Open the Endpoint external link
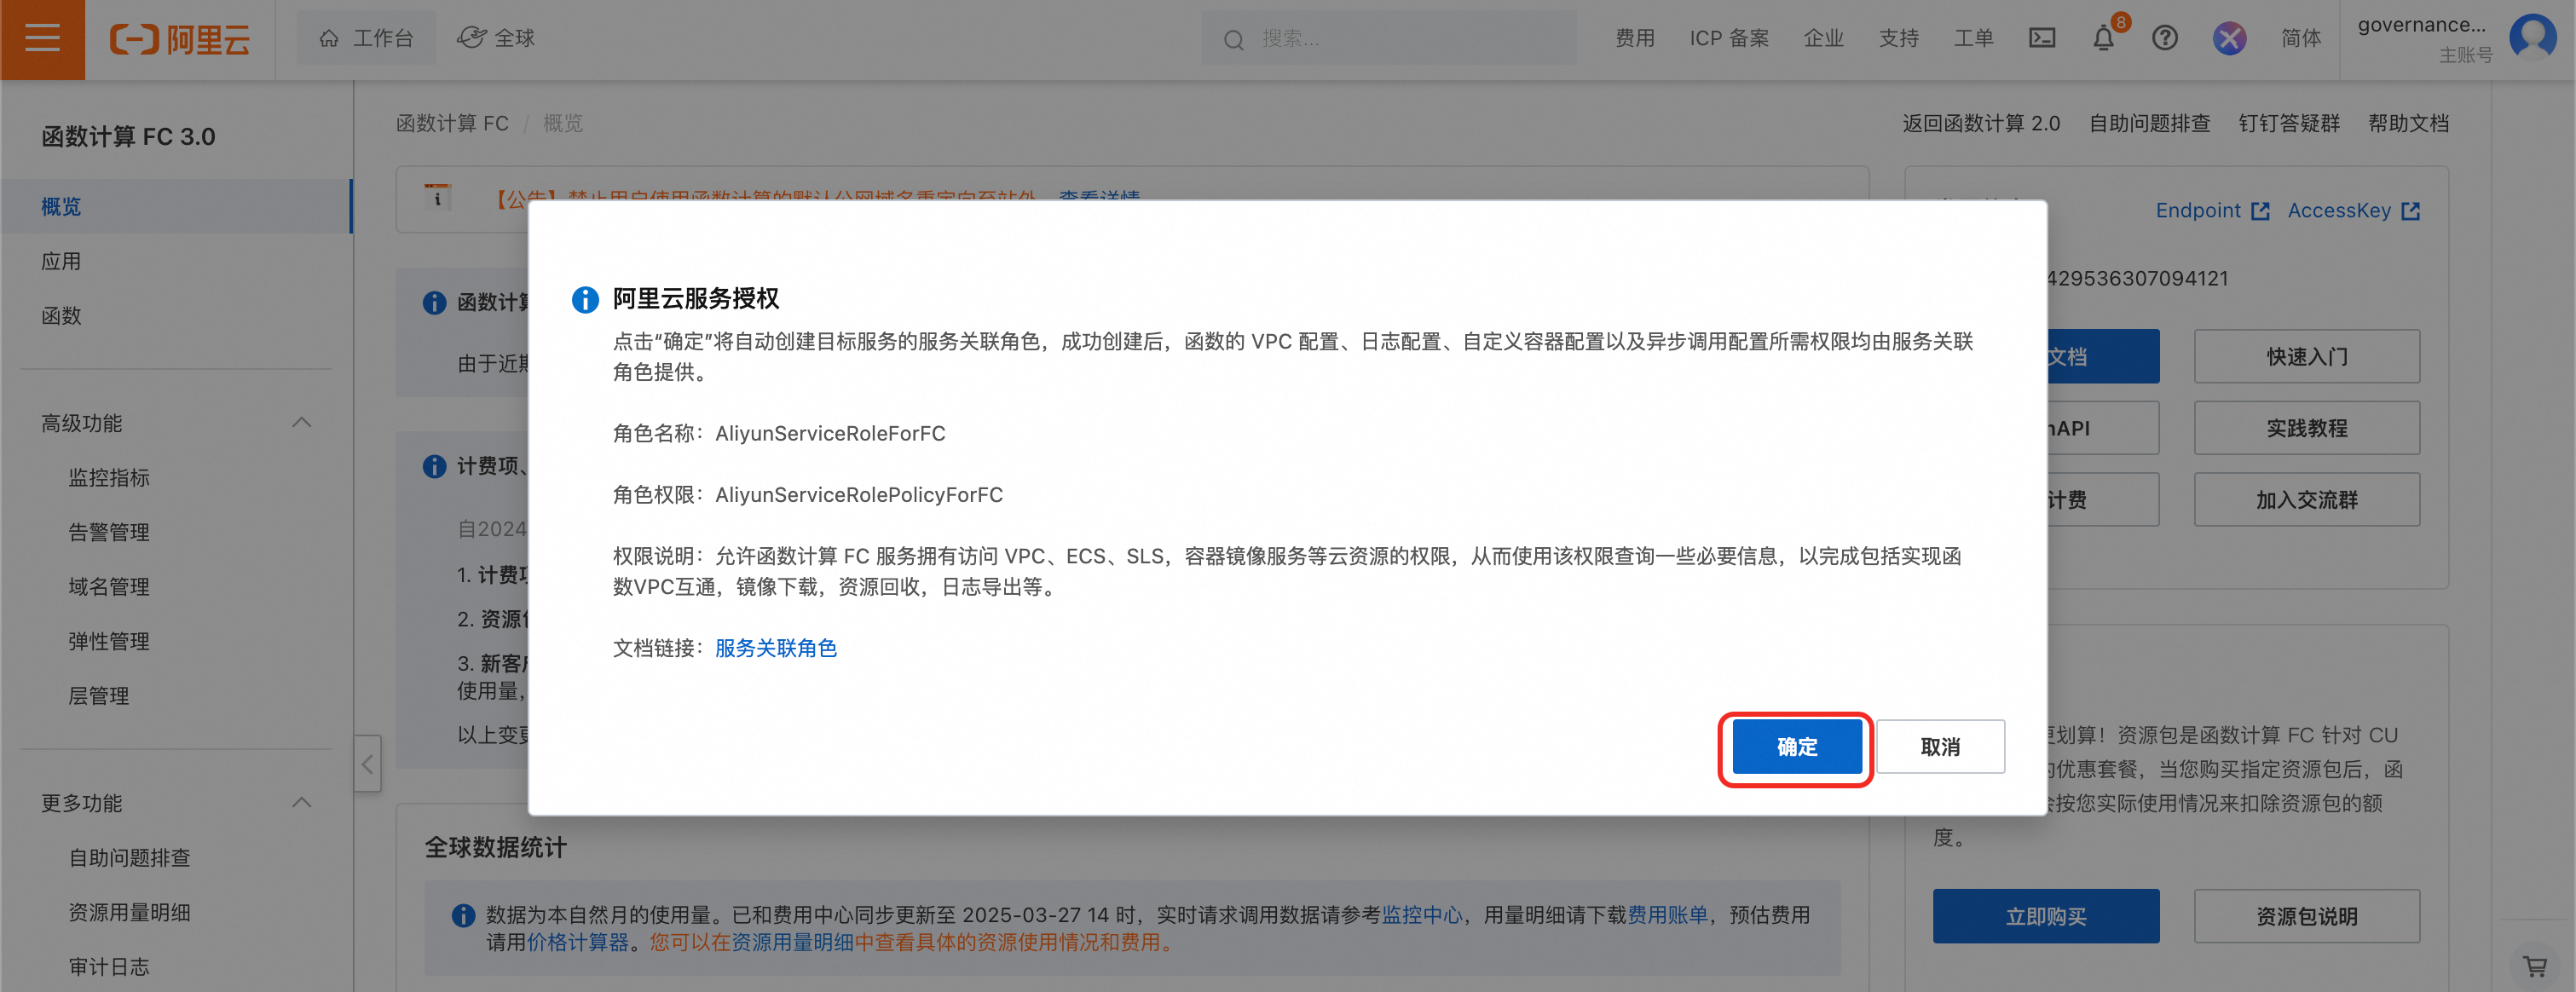Screen dimensions: 2576x992 (2212, 210)
